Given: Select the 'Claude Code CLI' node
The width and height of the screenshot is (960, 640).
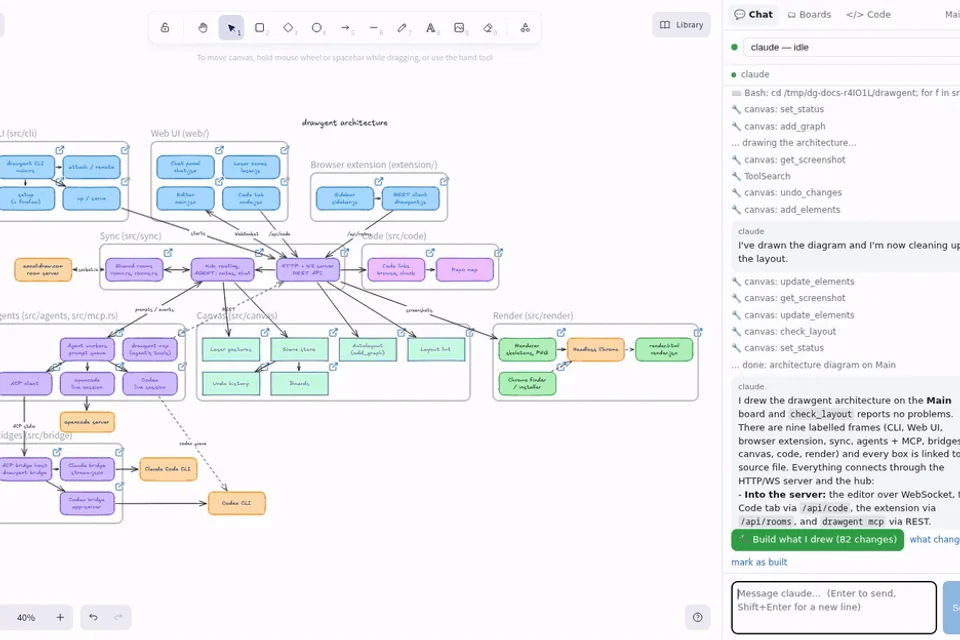Looking at the screenshot, I should [168, 469].
